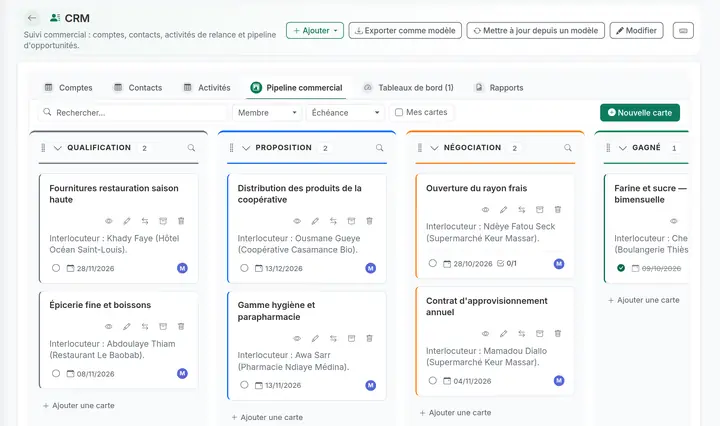Delete the Fournitures restauration saison haute card
This screenshot has height=426, width=720.
181,221
